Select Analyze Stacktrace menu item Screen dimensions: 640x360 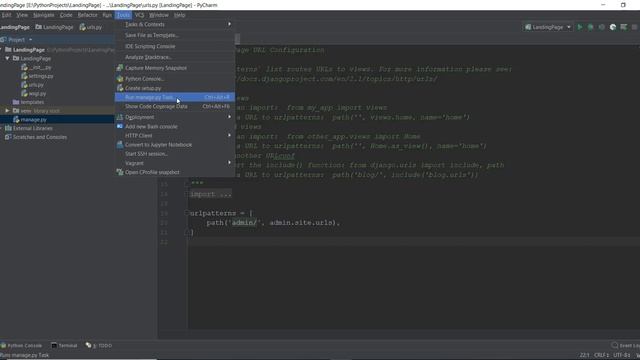[175, 58]
